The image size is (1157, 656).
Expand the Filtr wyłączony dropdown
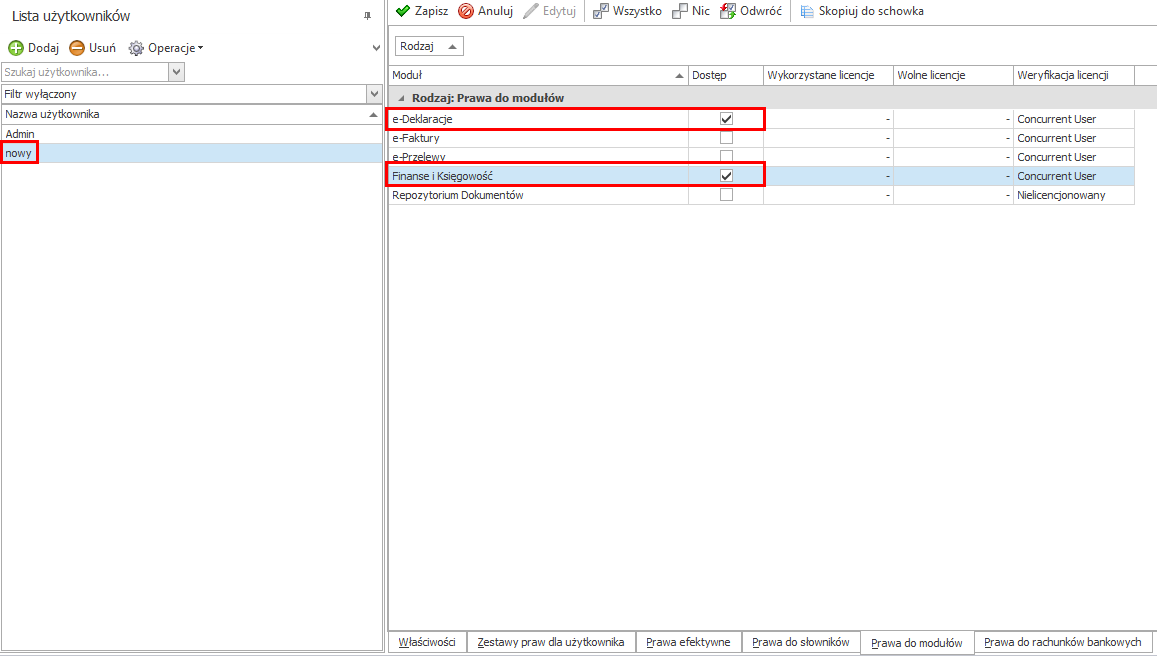(375, 94)
